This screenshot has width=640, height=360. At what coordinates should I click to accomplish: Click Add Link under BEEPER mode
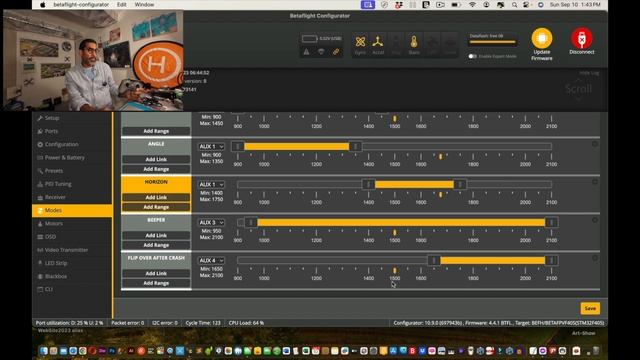click(x=156, y=236)
